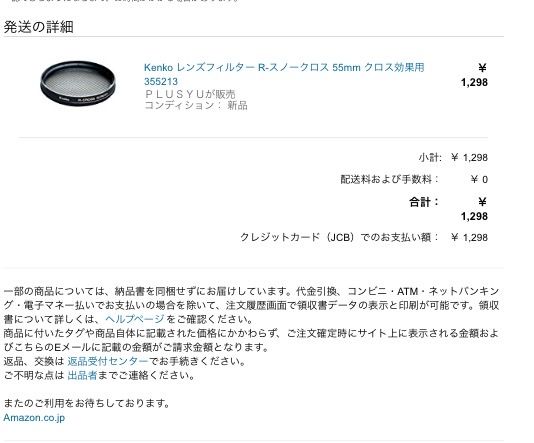Click the bold 1,298 total under 合計

[474, 216]
